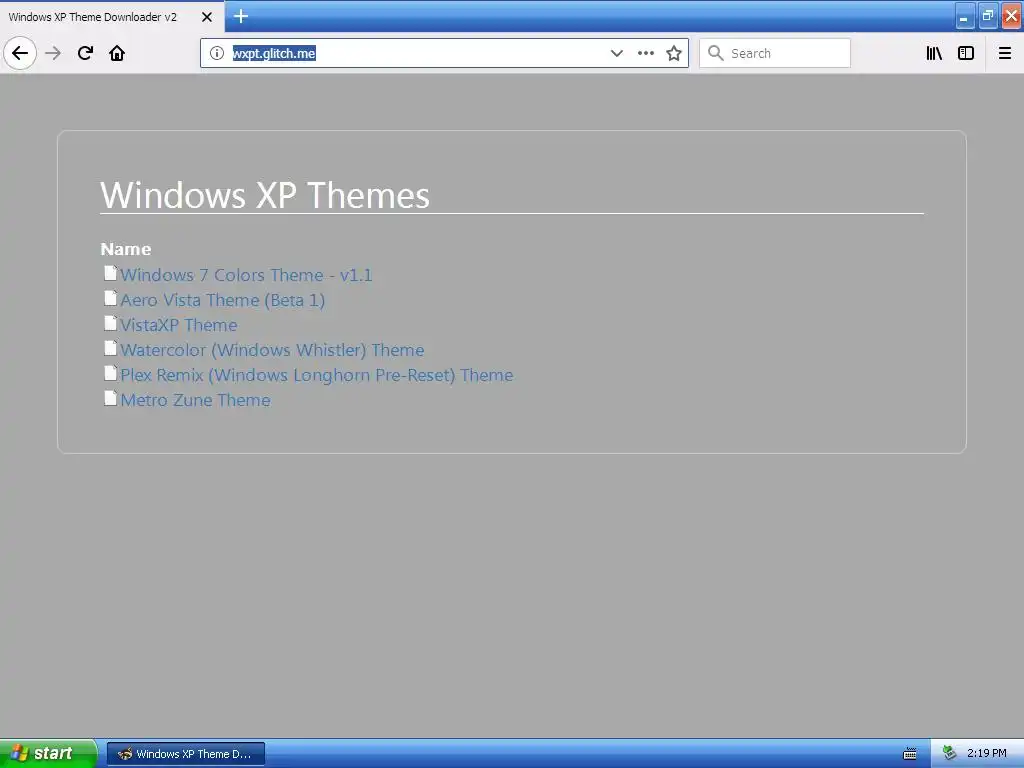Viewport: 1024px width, 768px height.
Task: Show site information icon in address bar
Action: (217, 53)
